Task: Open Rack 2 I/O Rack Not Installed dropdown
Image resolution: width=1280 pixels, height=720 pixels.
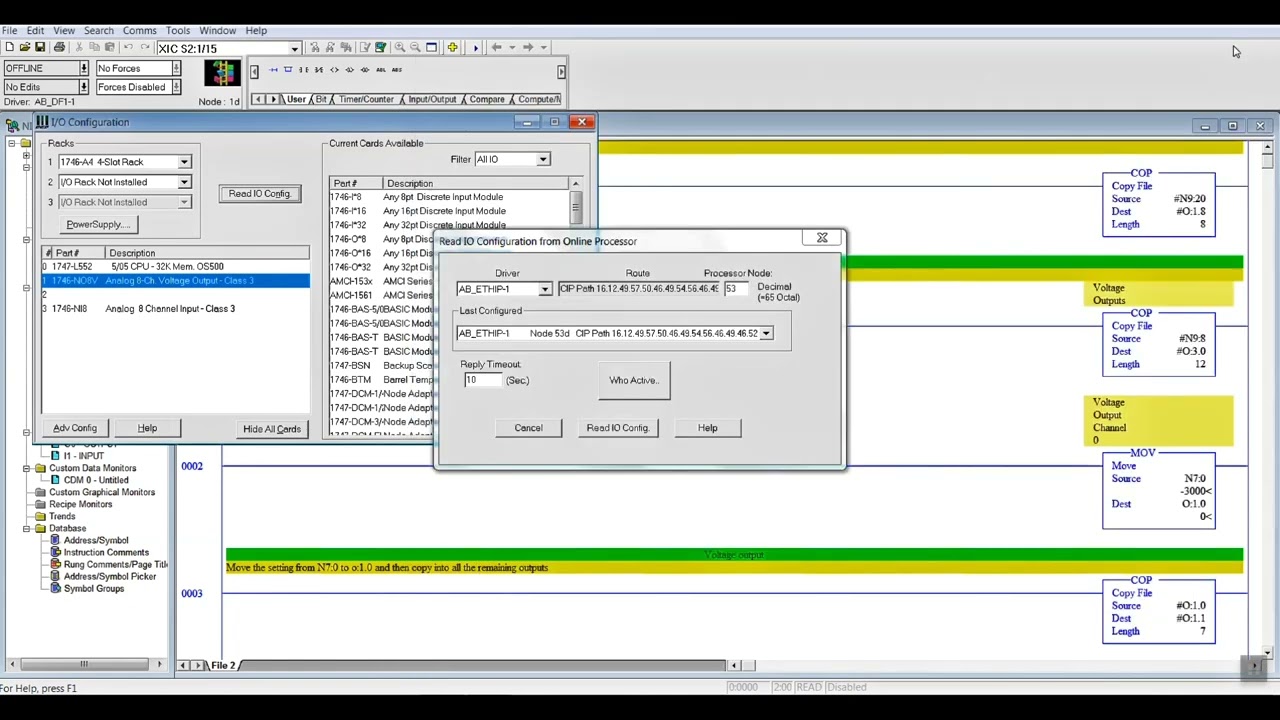Action: tap(184, 182)
